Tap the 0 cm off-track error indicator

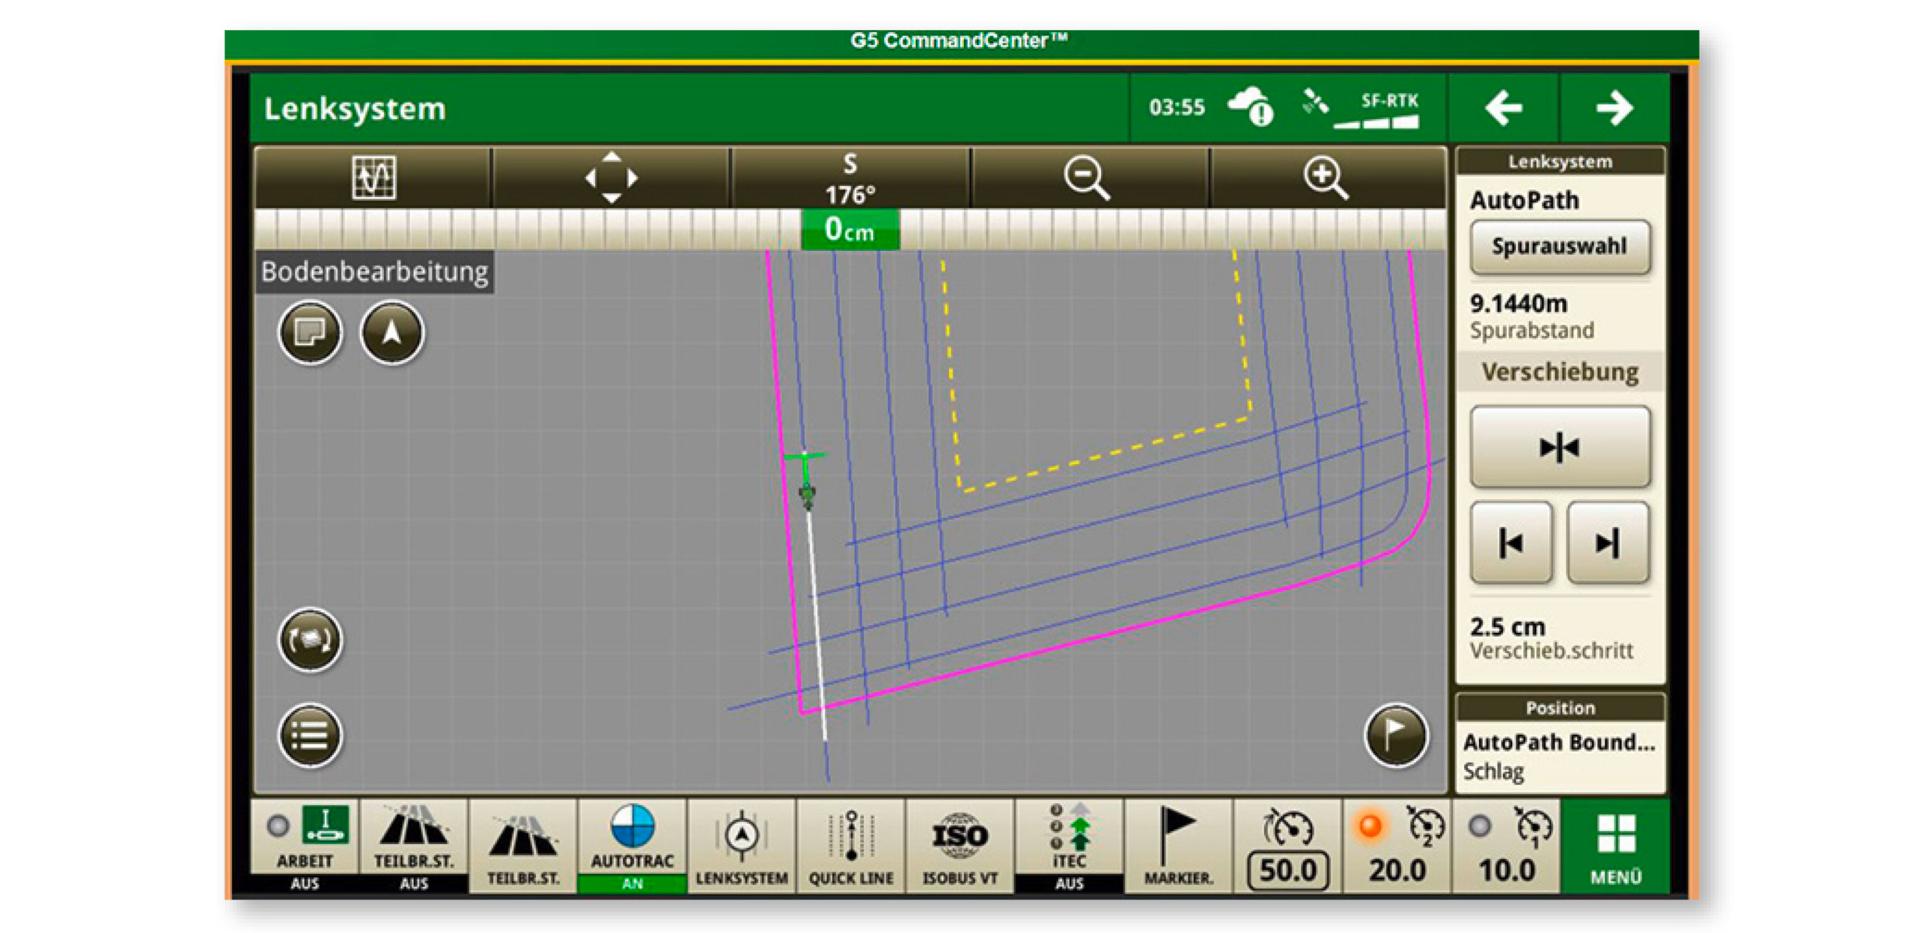[850, 230]
